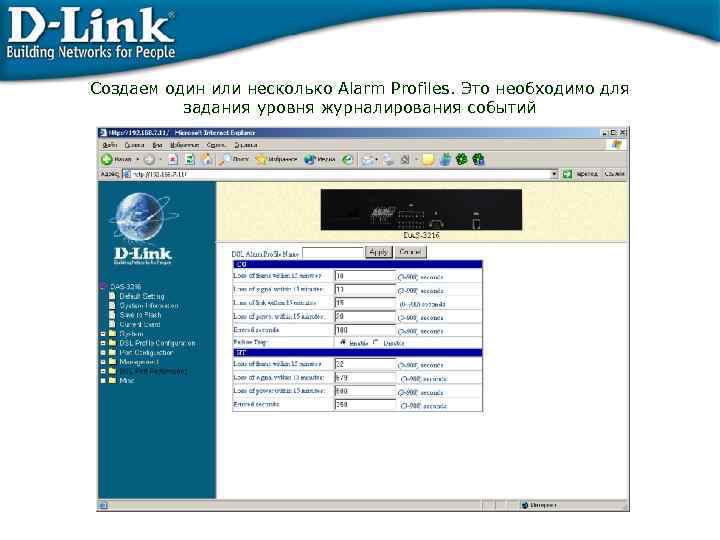The image size is (720, 540).
Task: Open the Mail button dropdown arrow
Action: tap(377, 159)
